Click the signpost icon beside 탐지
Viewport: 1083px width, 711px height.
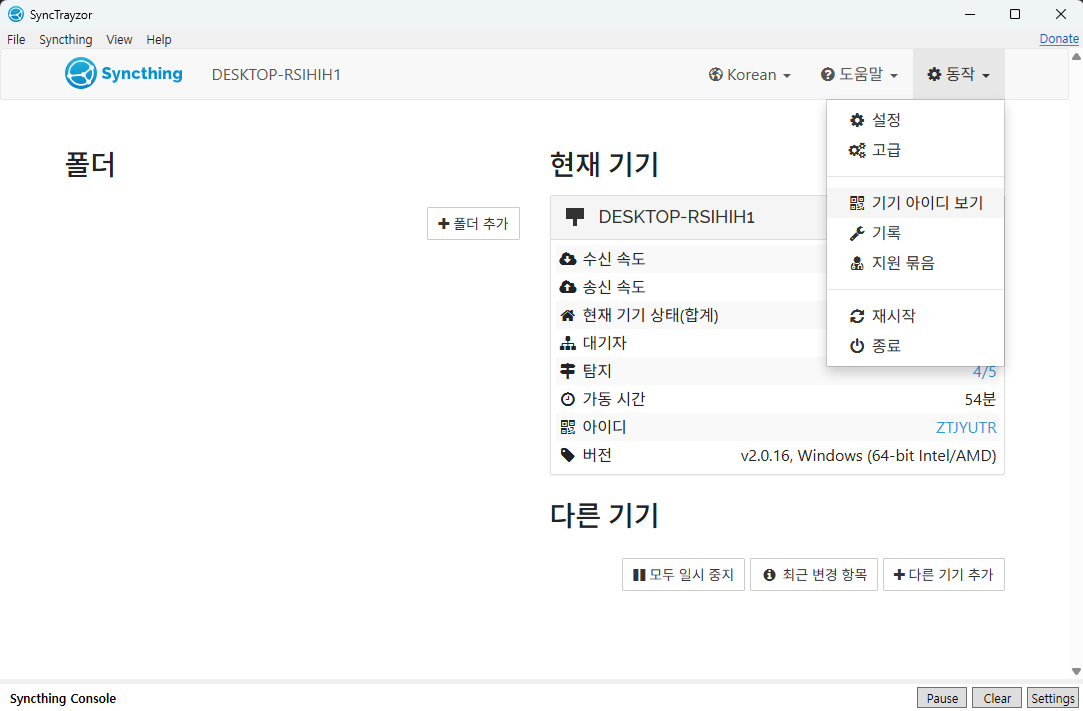(x=568, y=371)
